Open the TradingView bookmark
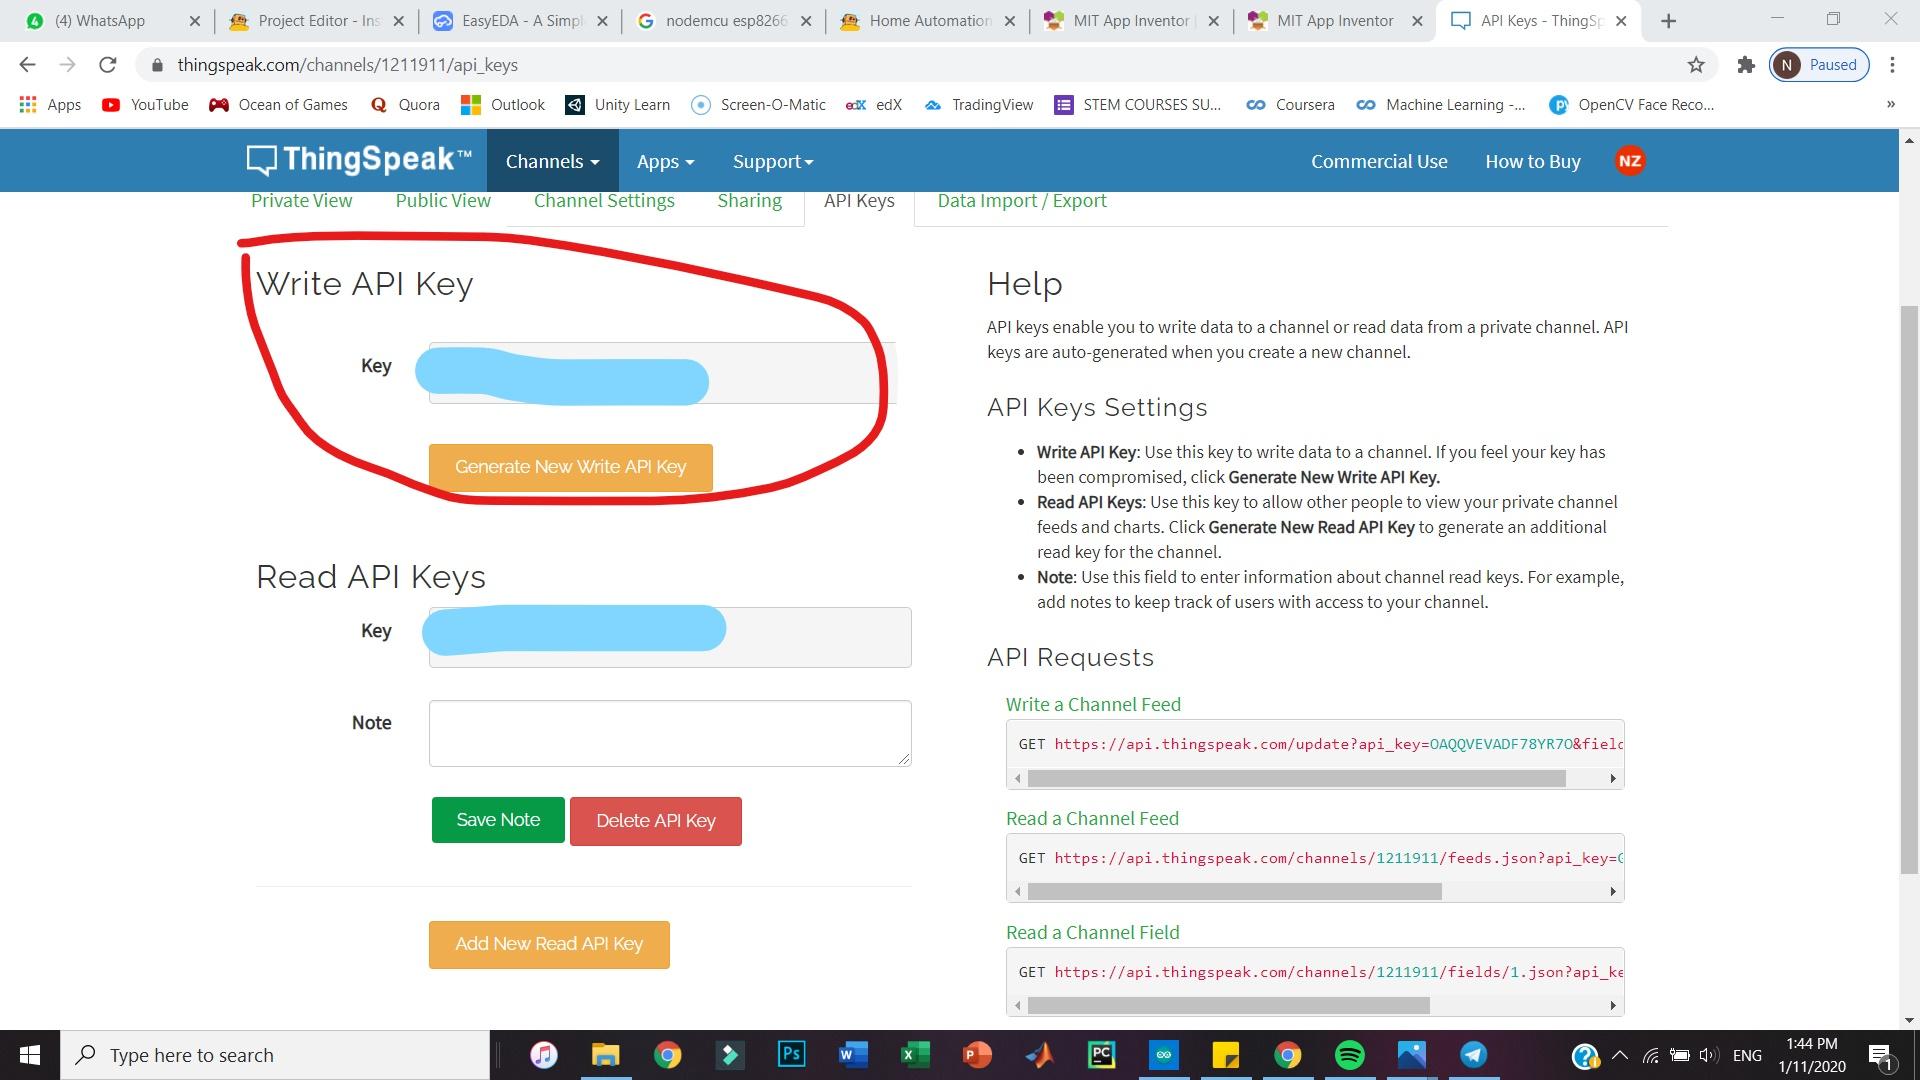Image resolution: width=1920 pixels, height=1080 pixels. pos(978,105)
